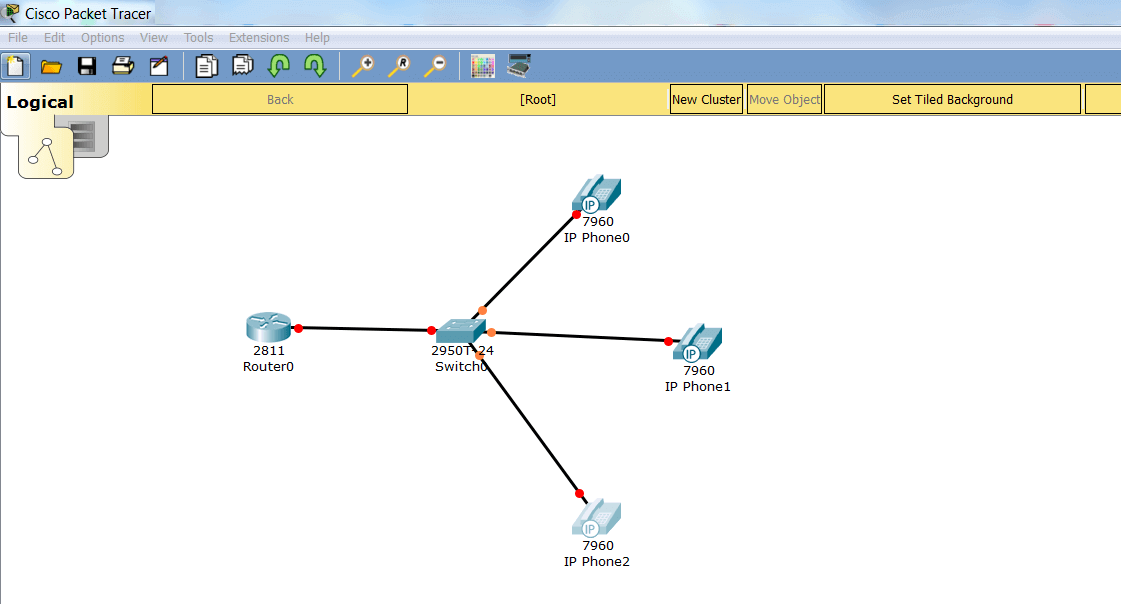Click the New Cluster button
This screenshot has width=1121, height=604.
pos(706,100)
